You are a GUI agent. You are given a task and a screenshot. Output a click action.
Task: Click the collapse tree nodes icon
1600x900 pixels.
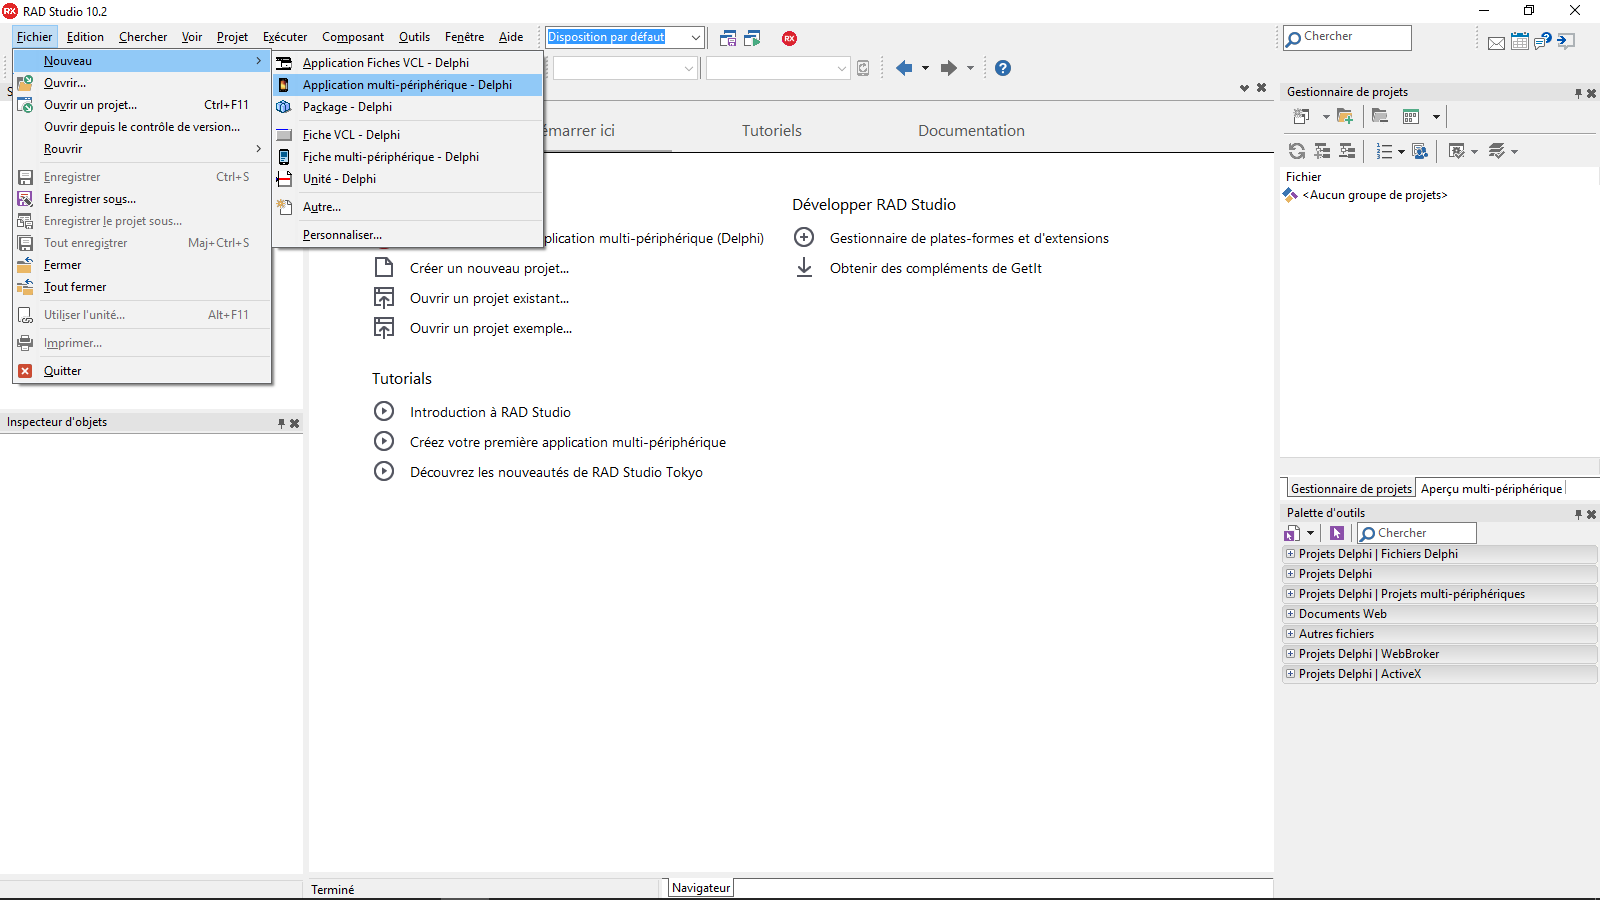[1347, 151]
